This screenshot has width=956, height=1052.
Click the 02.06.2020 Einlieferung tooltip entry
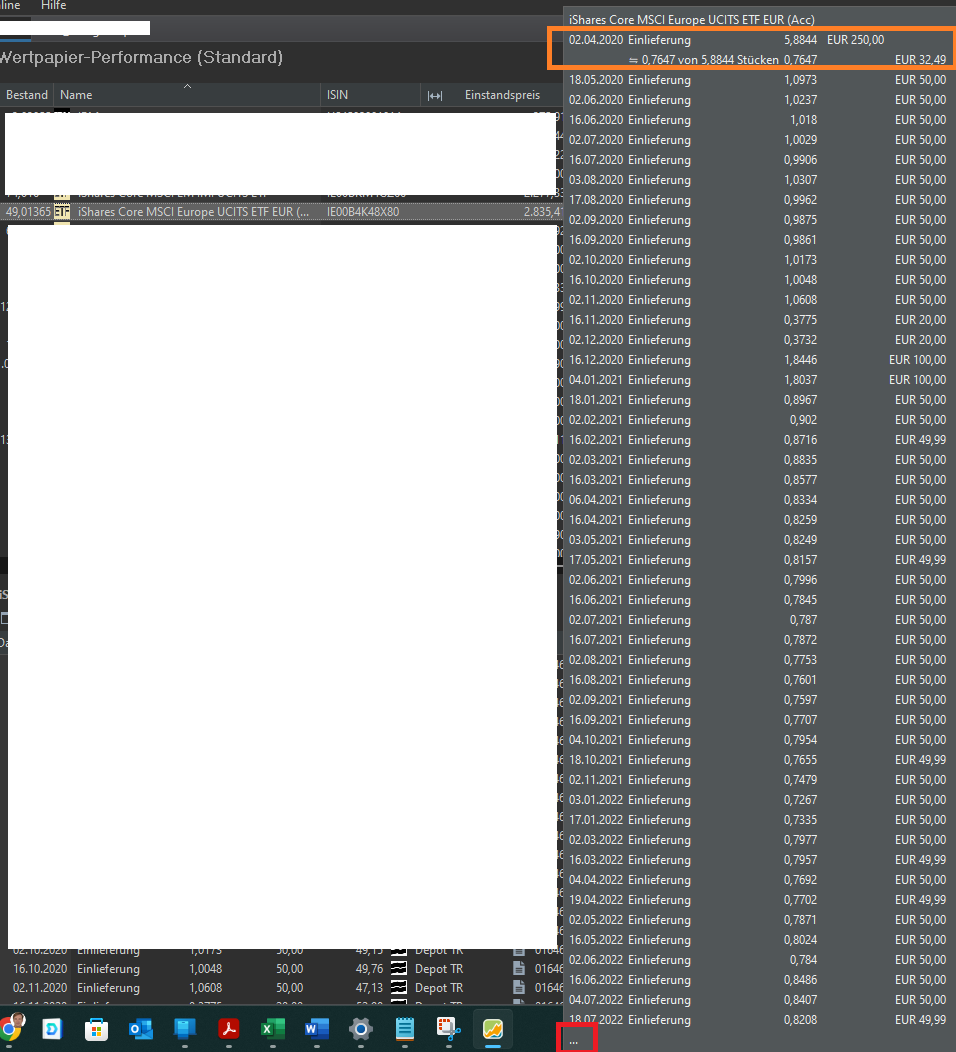757,100
